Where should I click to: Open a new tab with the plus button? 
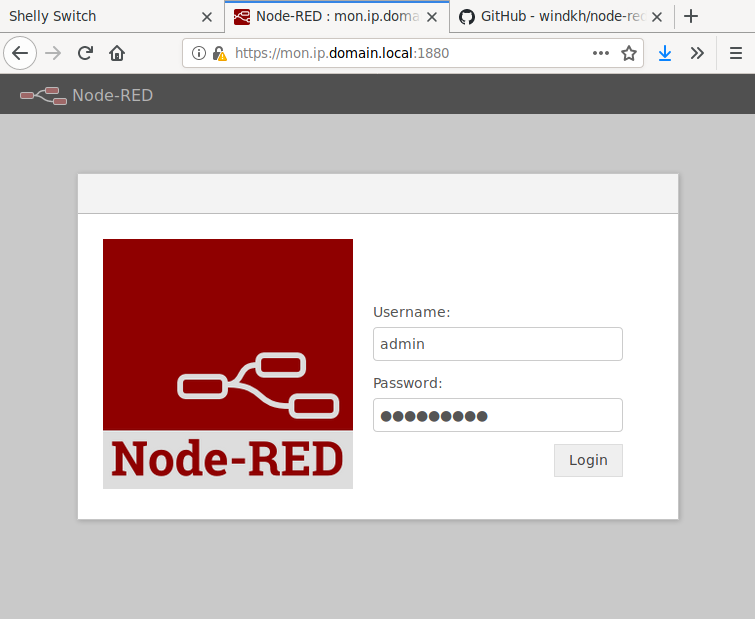click(691, 16)
